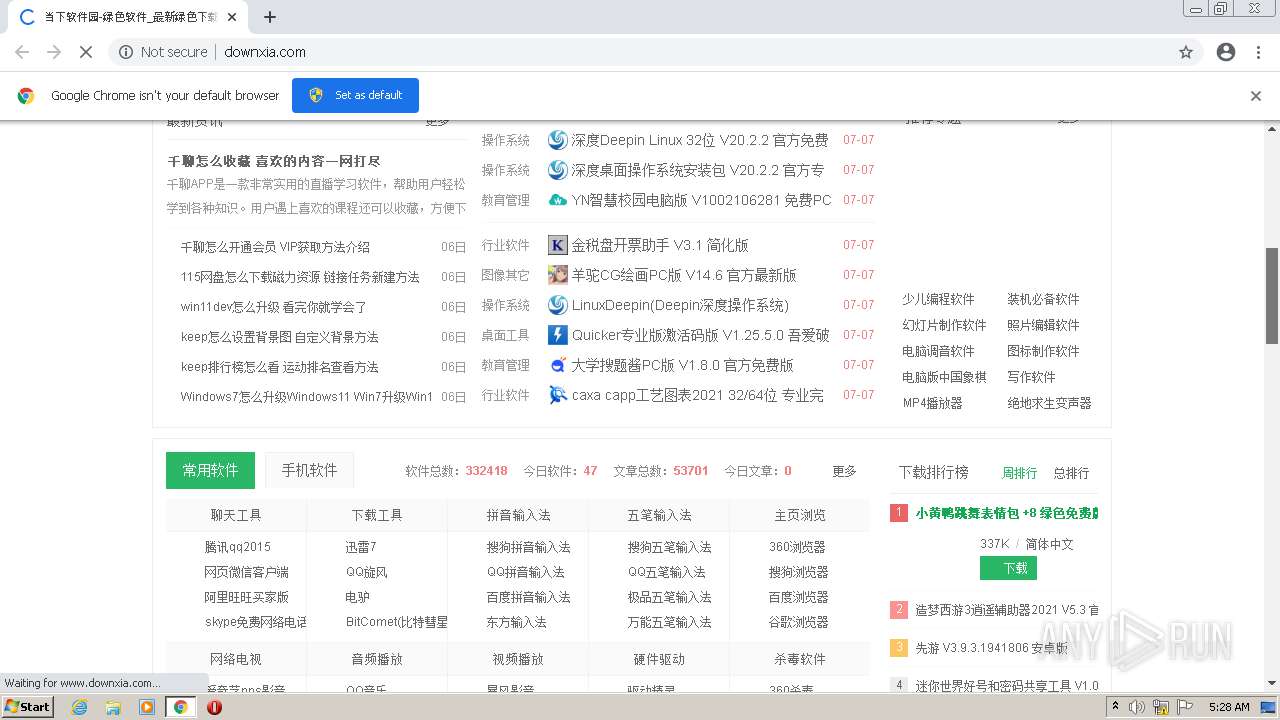1280x720 pixels.
Task: Open 幻灯片制作软件 category link
Action: 944,325
